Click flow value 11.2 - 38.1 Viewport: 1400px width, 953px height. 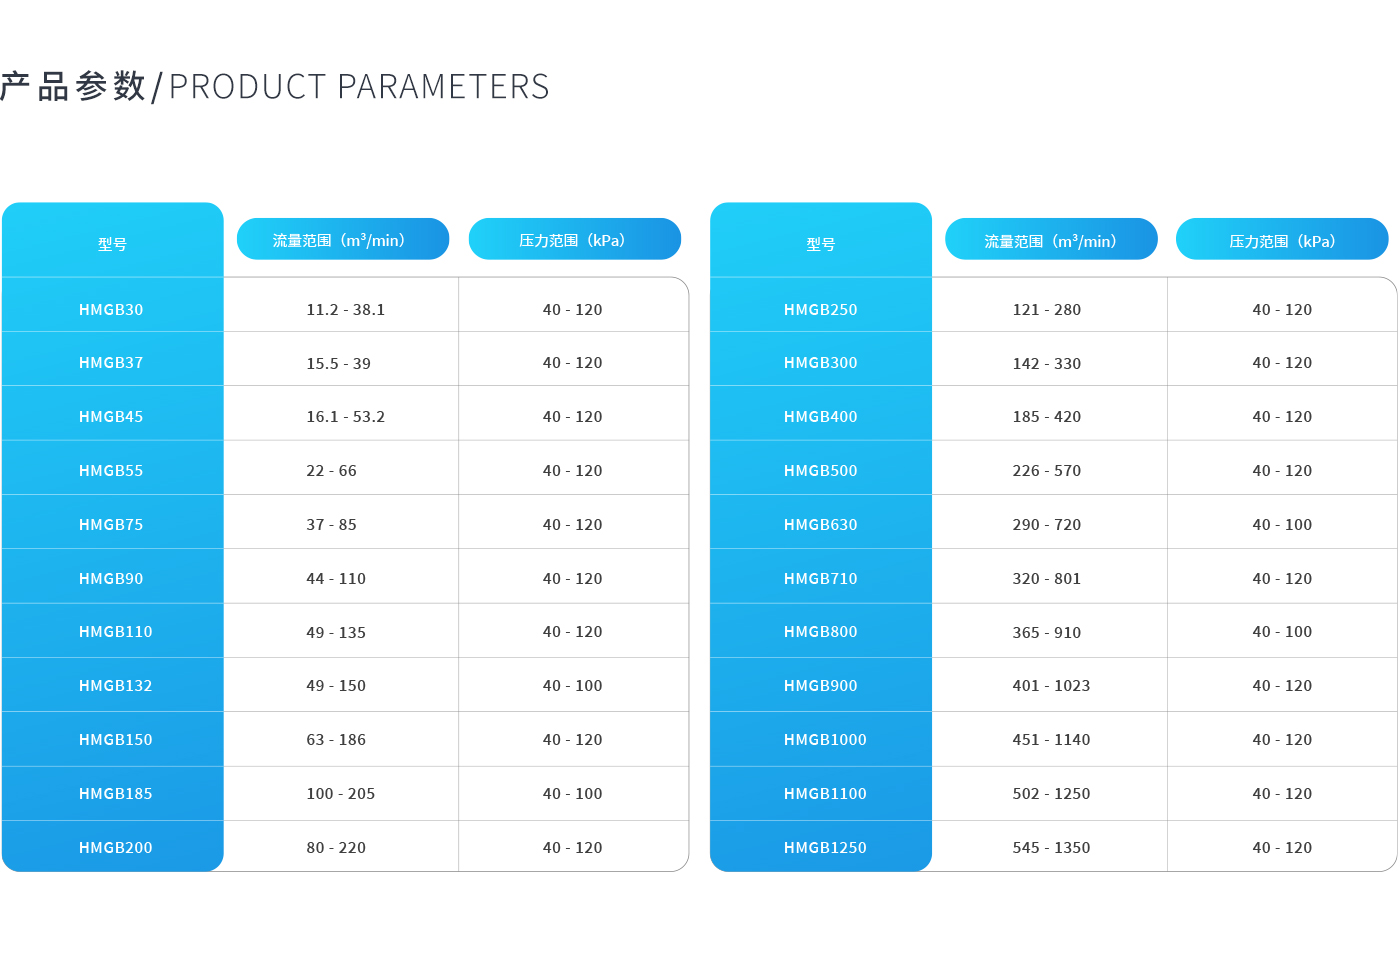pyautogui.click(x=346, y=310)
